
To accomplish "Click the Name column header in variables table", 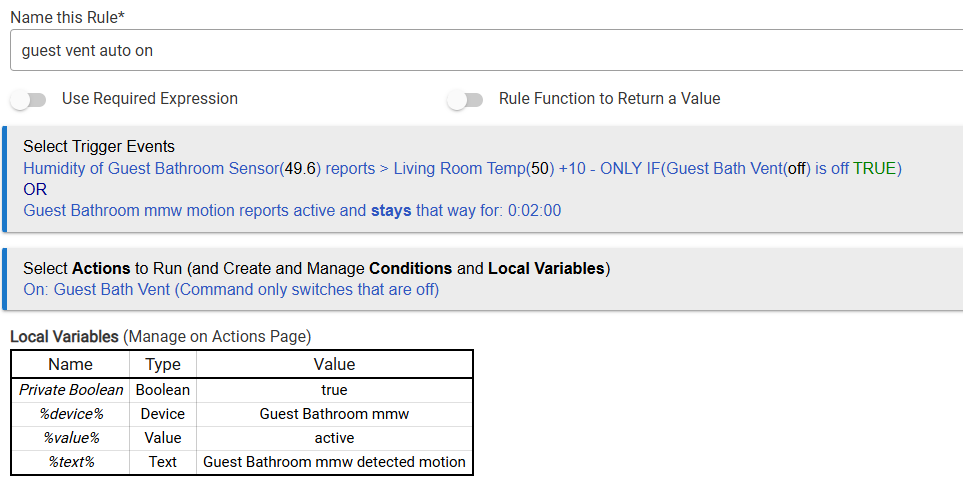I will pyautogui.click(x=70, y=364).
